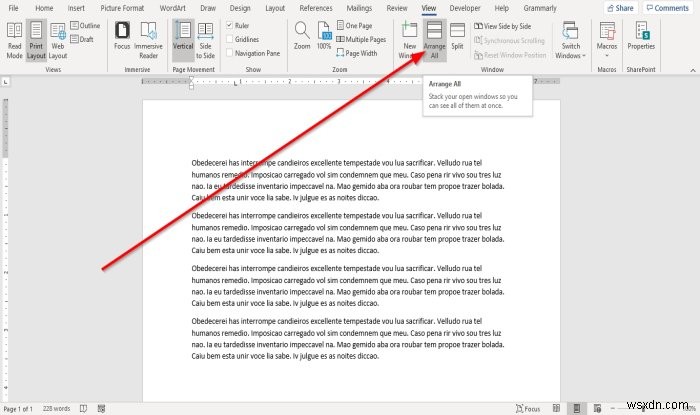Collapse the ribbon chevron

[x=693, y=70]
